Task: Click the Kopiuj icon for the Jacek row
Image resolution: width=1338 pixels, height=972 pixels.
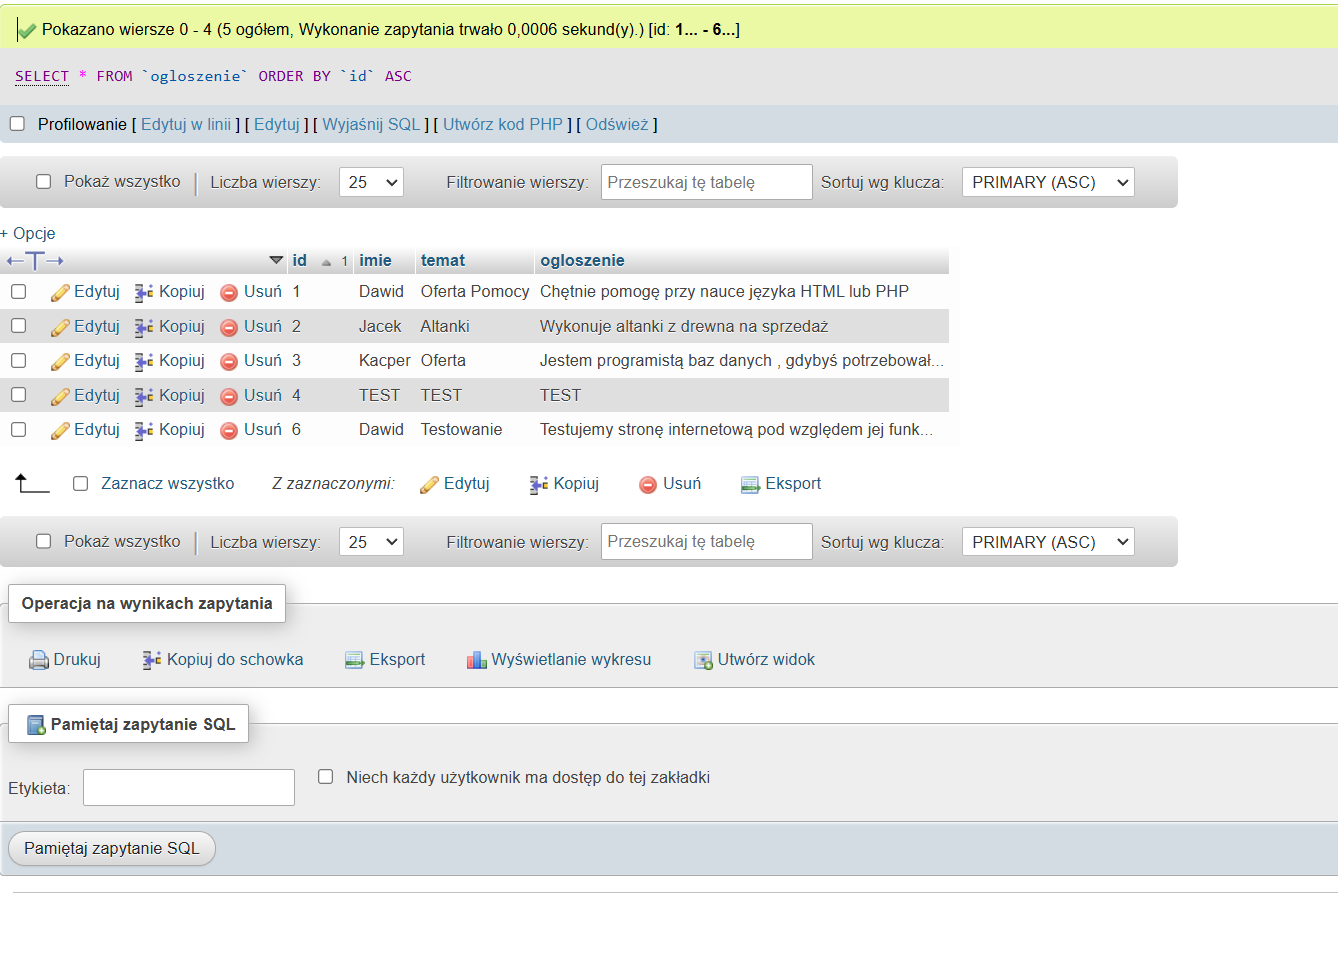Action: point(144,327)
